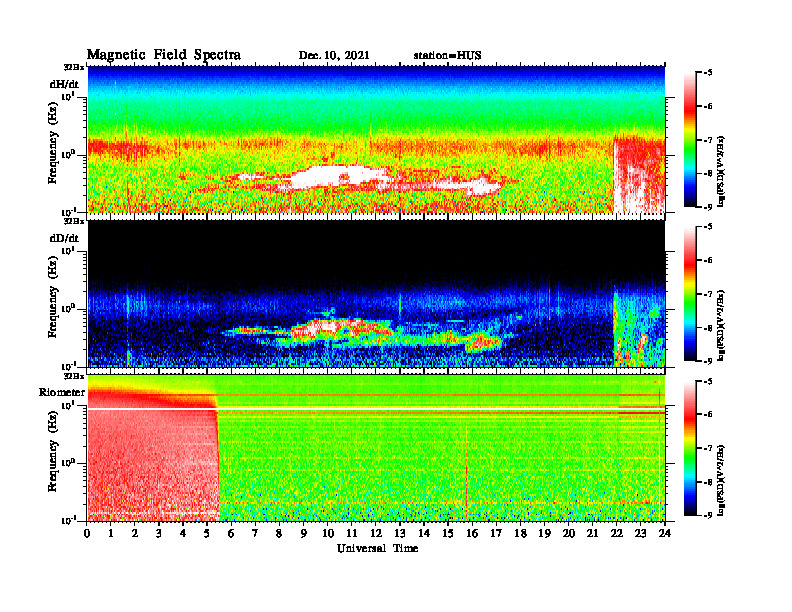Screen dimensions: 792x612
Task: Click hour 22 on Universal Time axis
Action: [616, 533]
